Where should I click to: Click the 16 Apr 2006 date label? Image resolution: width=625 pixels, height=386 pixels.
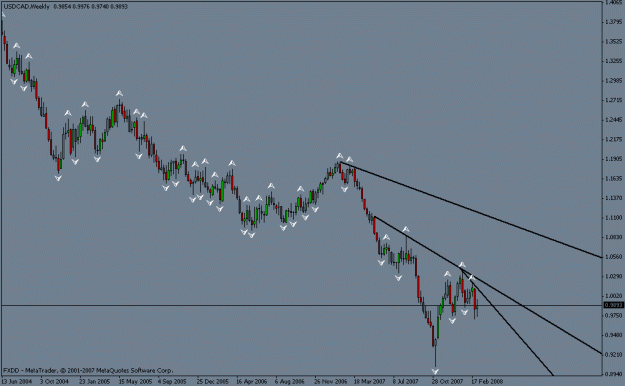point(252,381)
